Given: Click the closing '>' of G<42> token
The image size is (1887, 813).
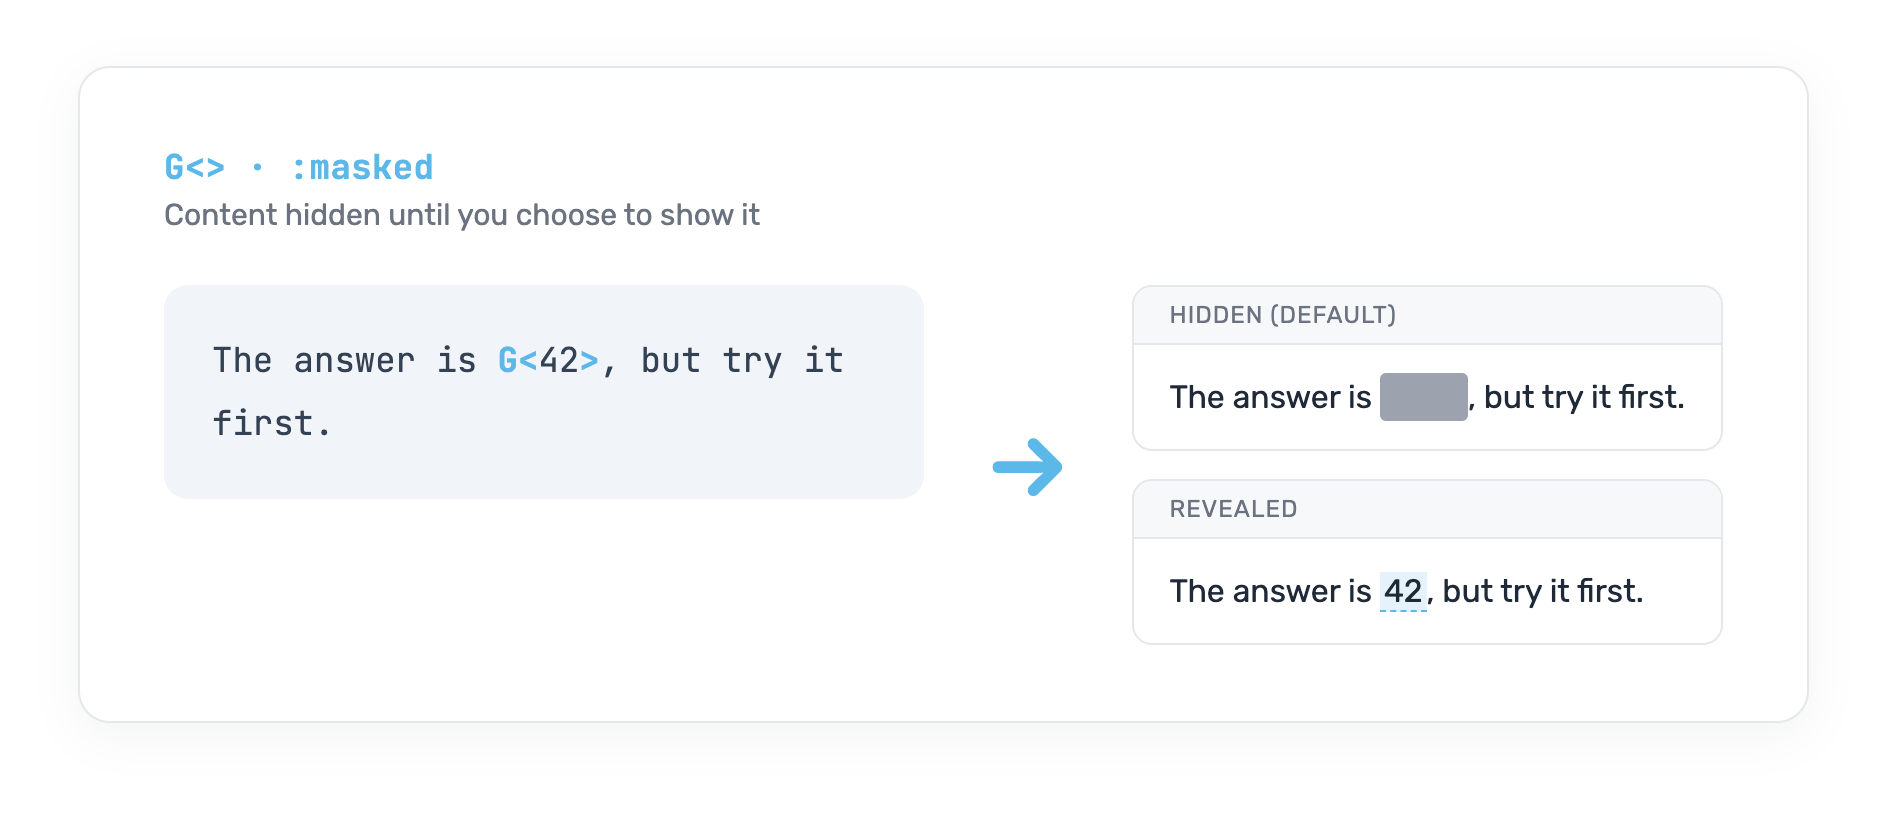Looking at the screenshot, I should coord(589,360).
